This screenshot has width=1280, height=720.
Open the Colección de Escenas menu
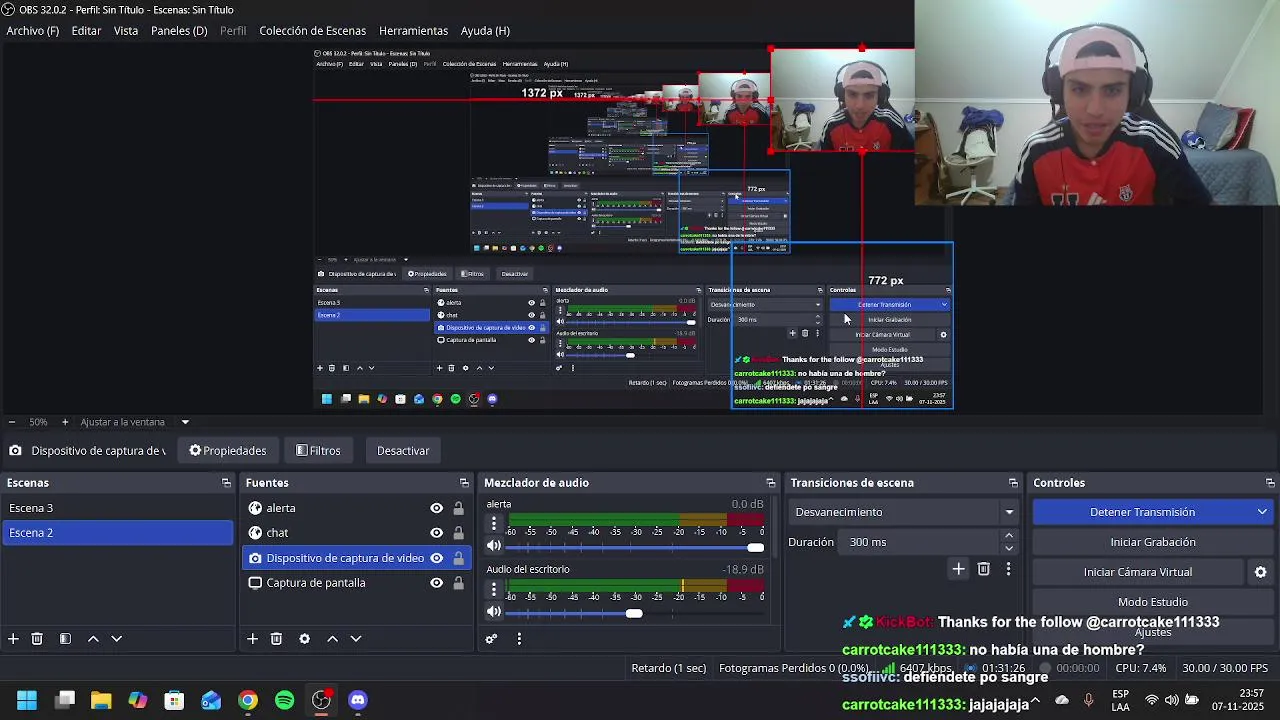coord(313,31)
